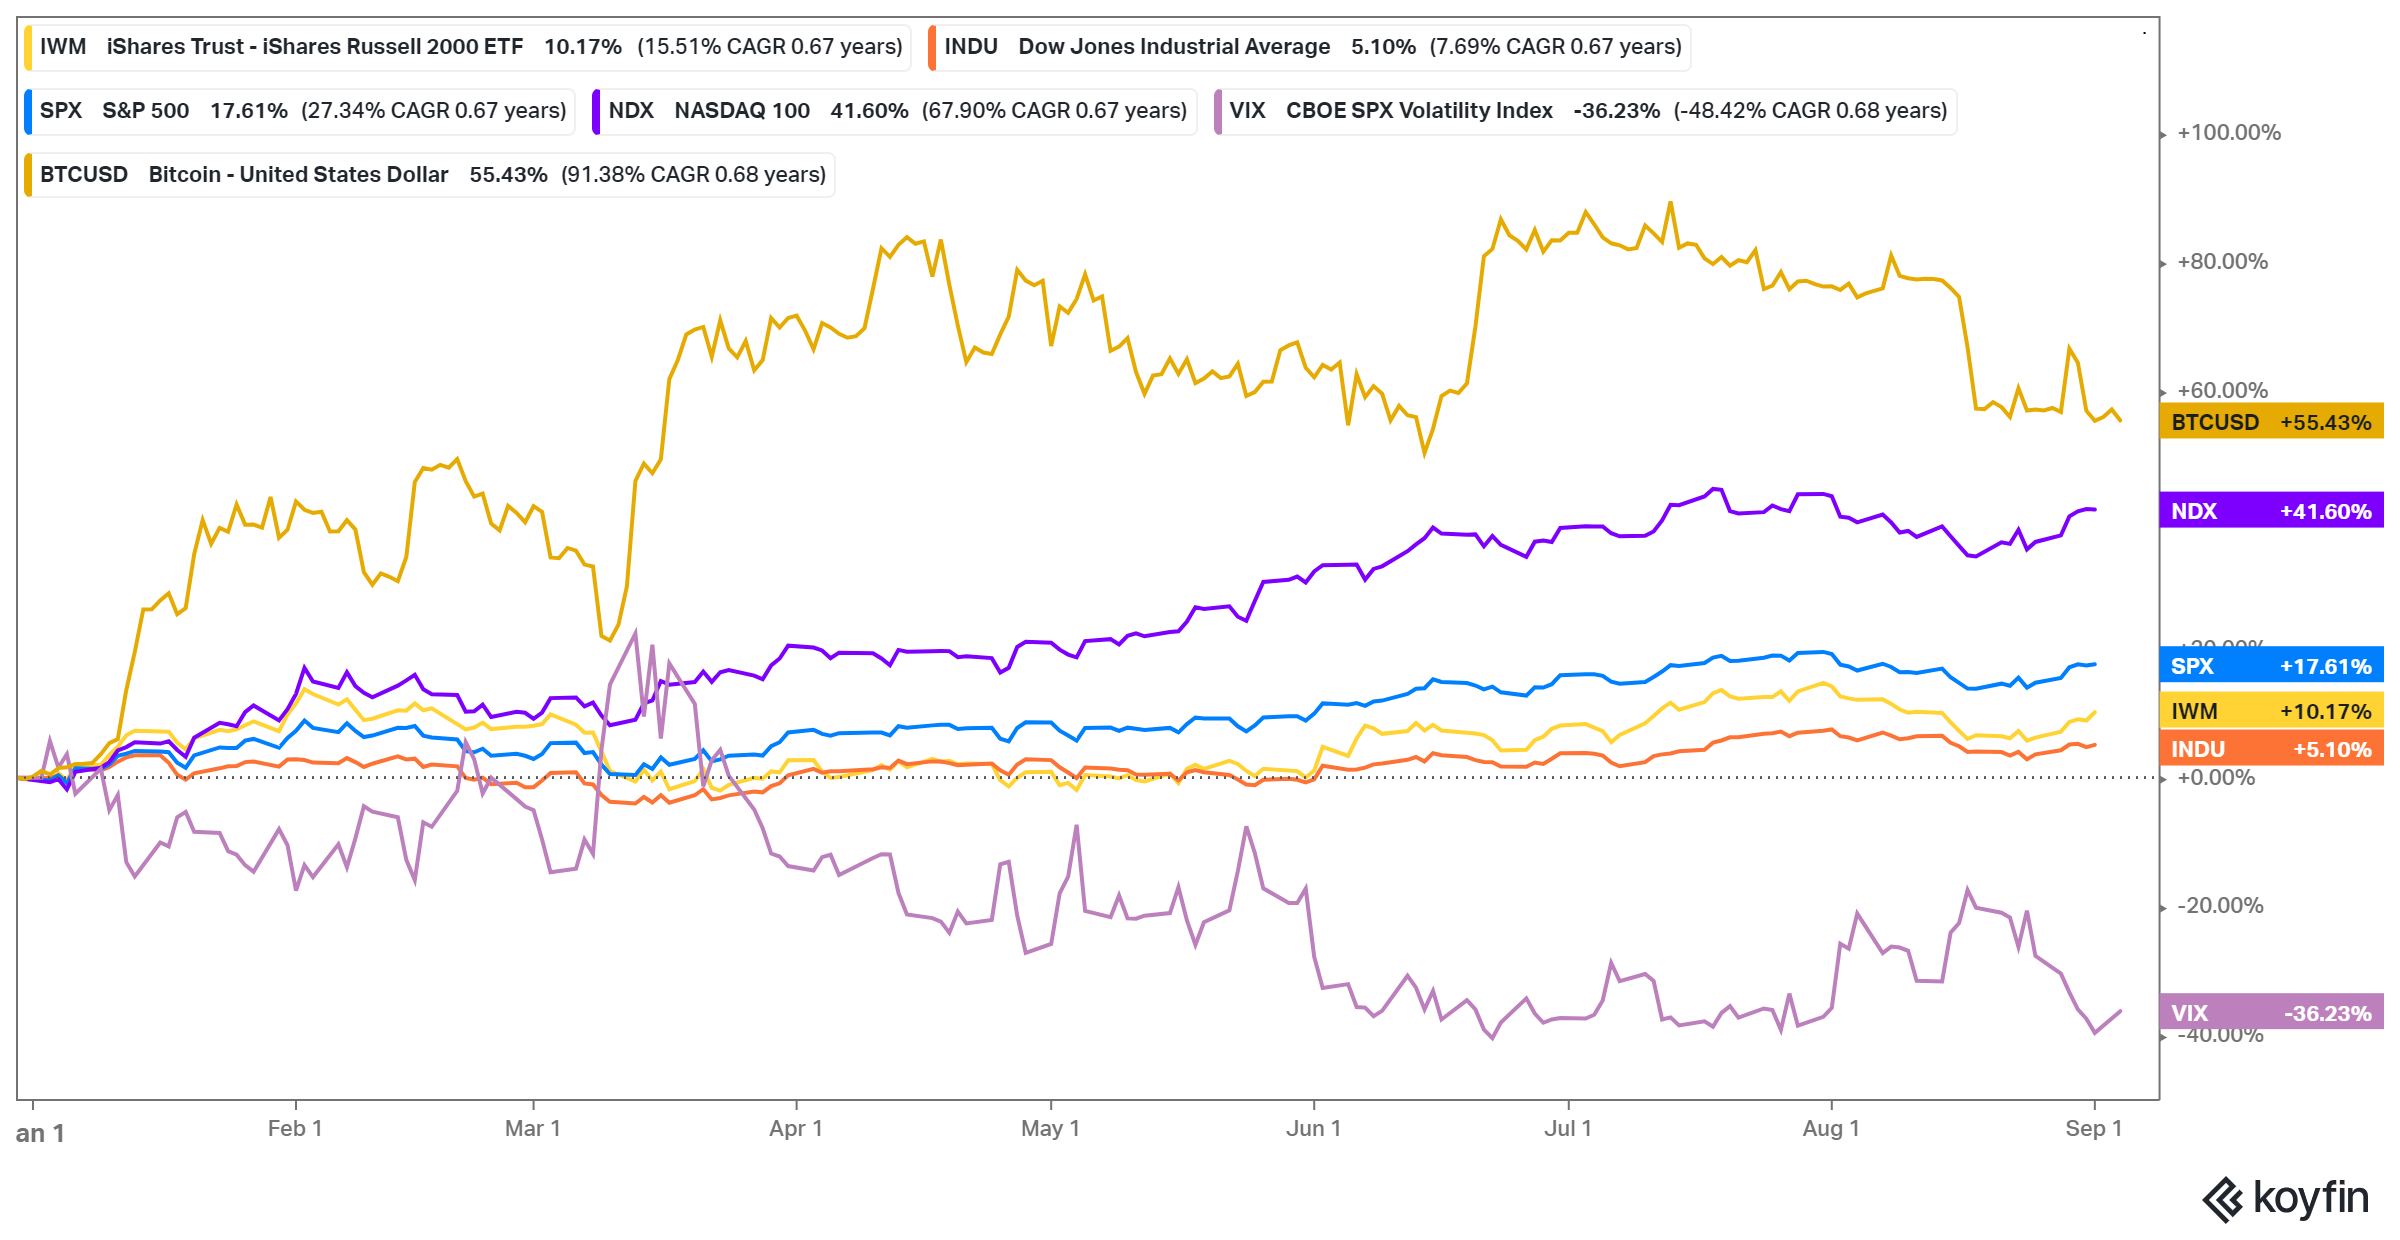The width and height of the screenshot is (2400, 1240).
Task: Open the NDX NASDAQ 100 legend entry
Action: click(x=897, y=111)
